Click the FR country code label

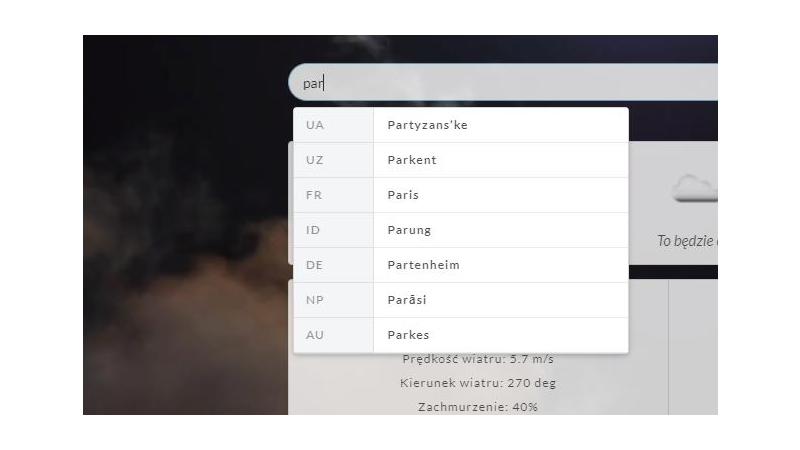tap(314, 195)
